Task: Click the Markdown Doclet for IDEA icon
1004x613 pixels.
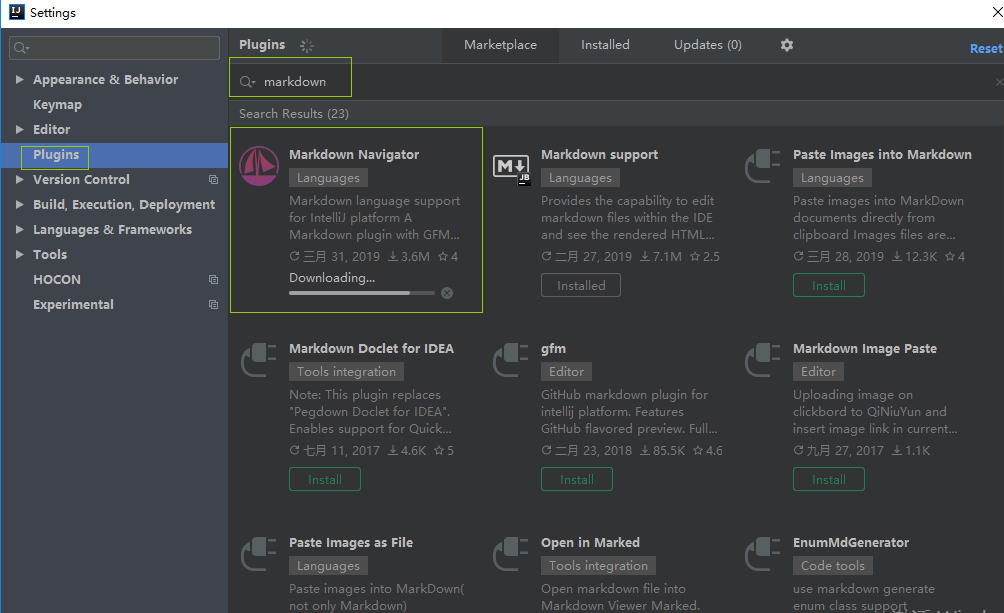Action: pyautogui.click(x=258, y=360)
